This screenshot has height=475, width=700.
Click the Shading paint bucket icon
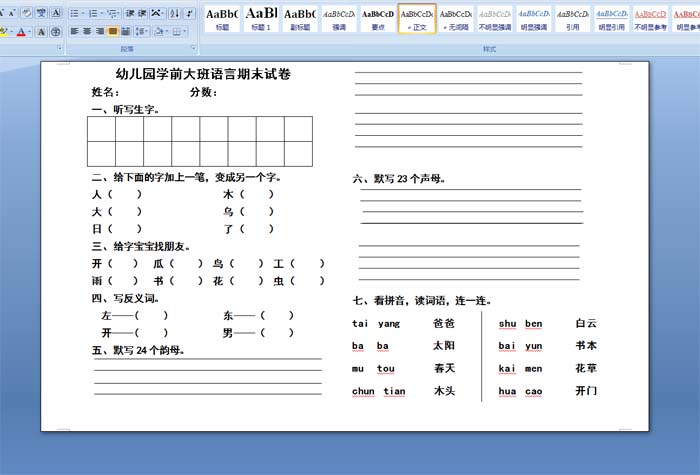(x=159, y=31)
